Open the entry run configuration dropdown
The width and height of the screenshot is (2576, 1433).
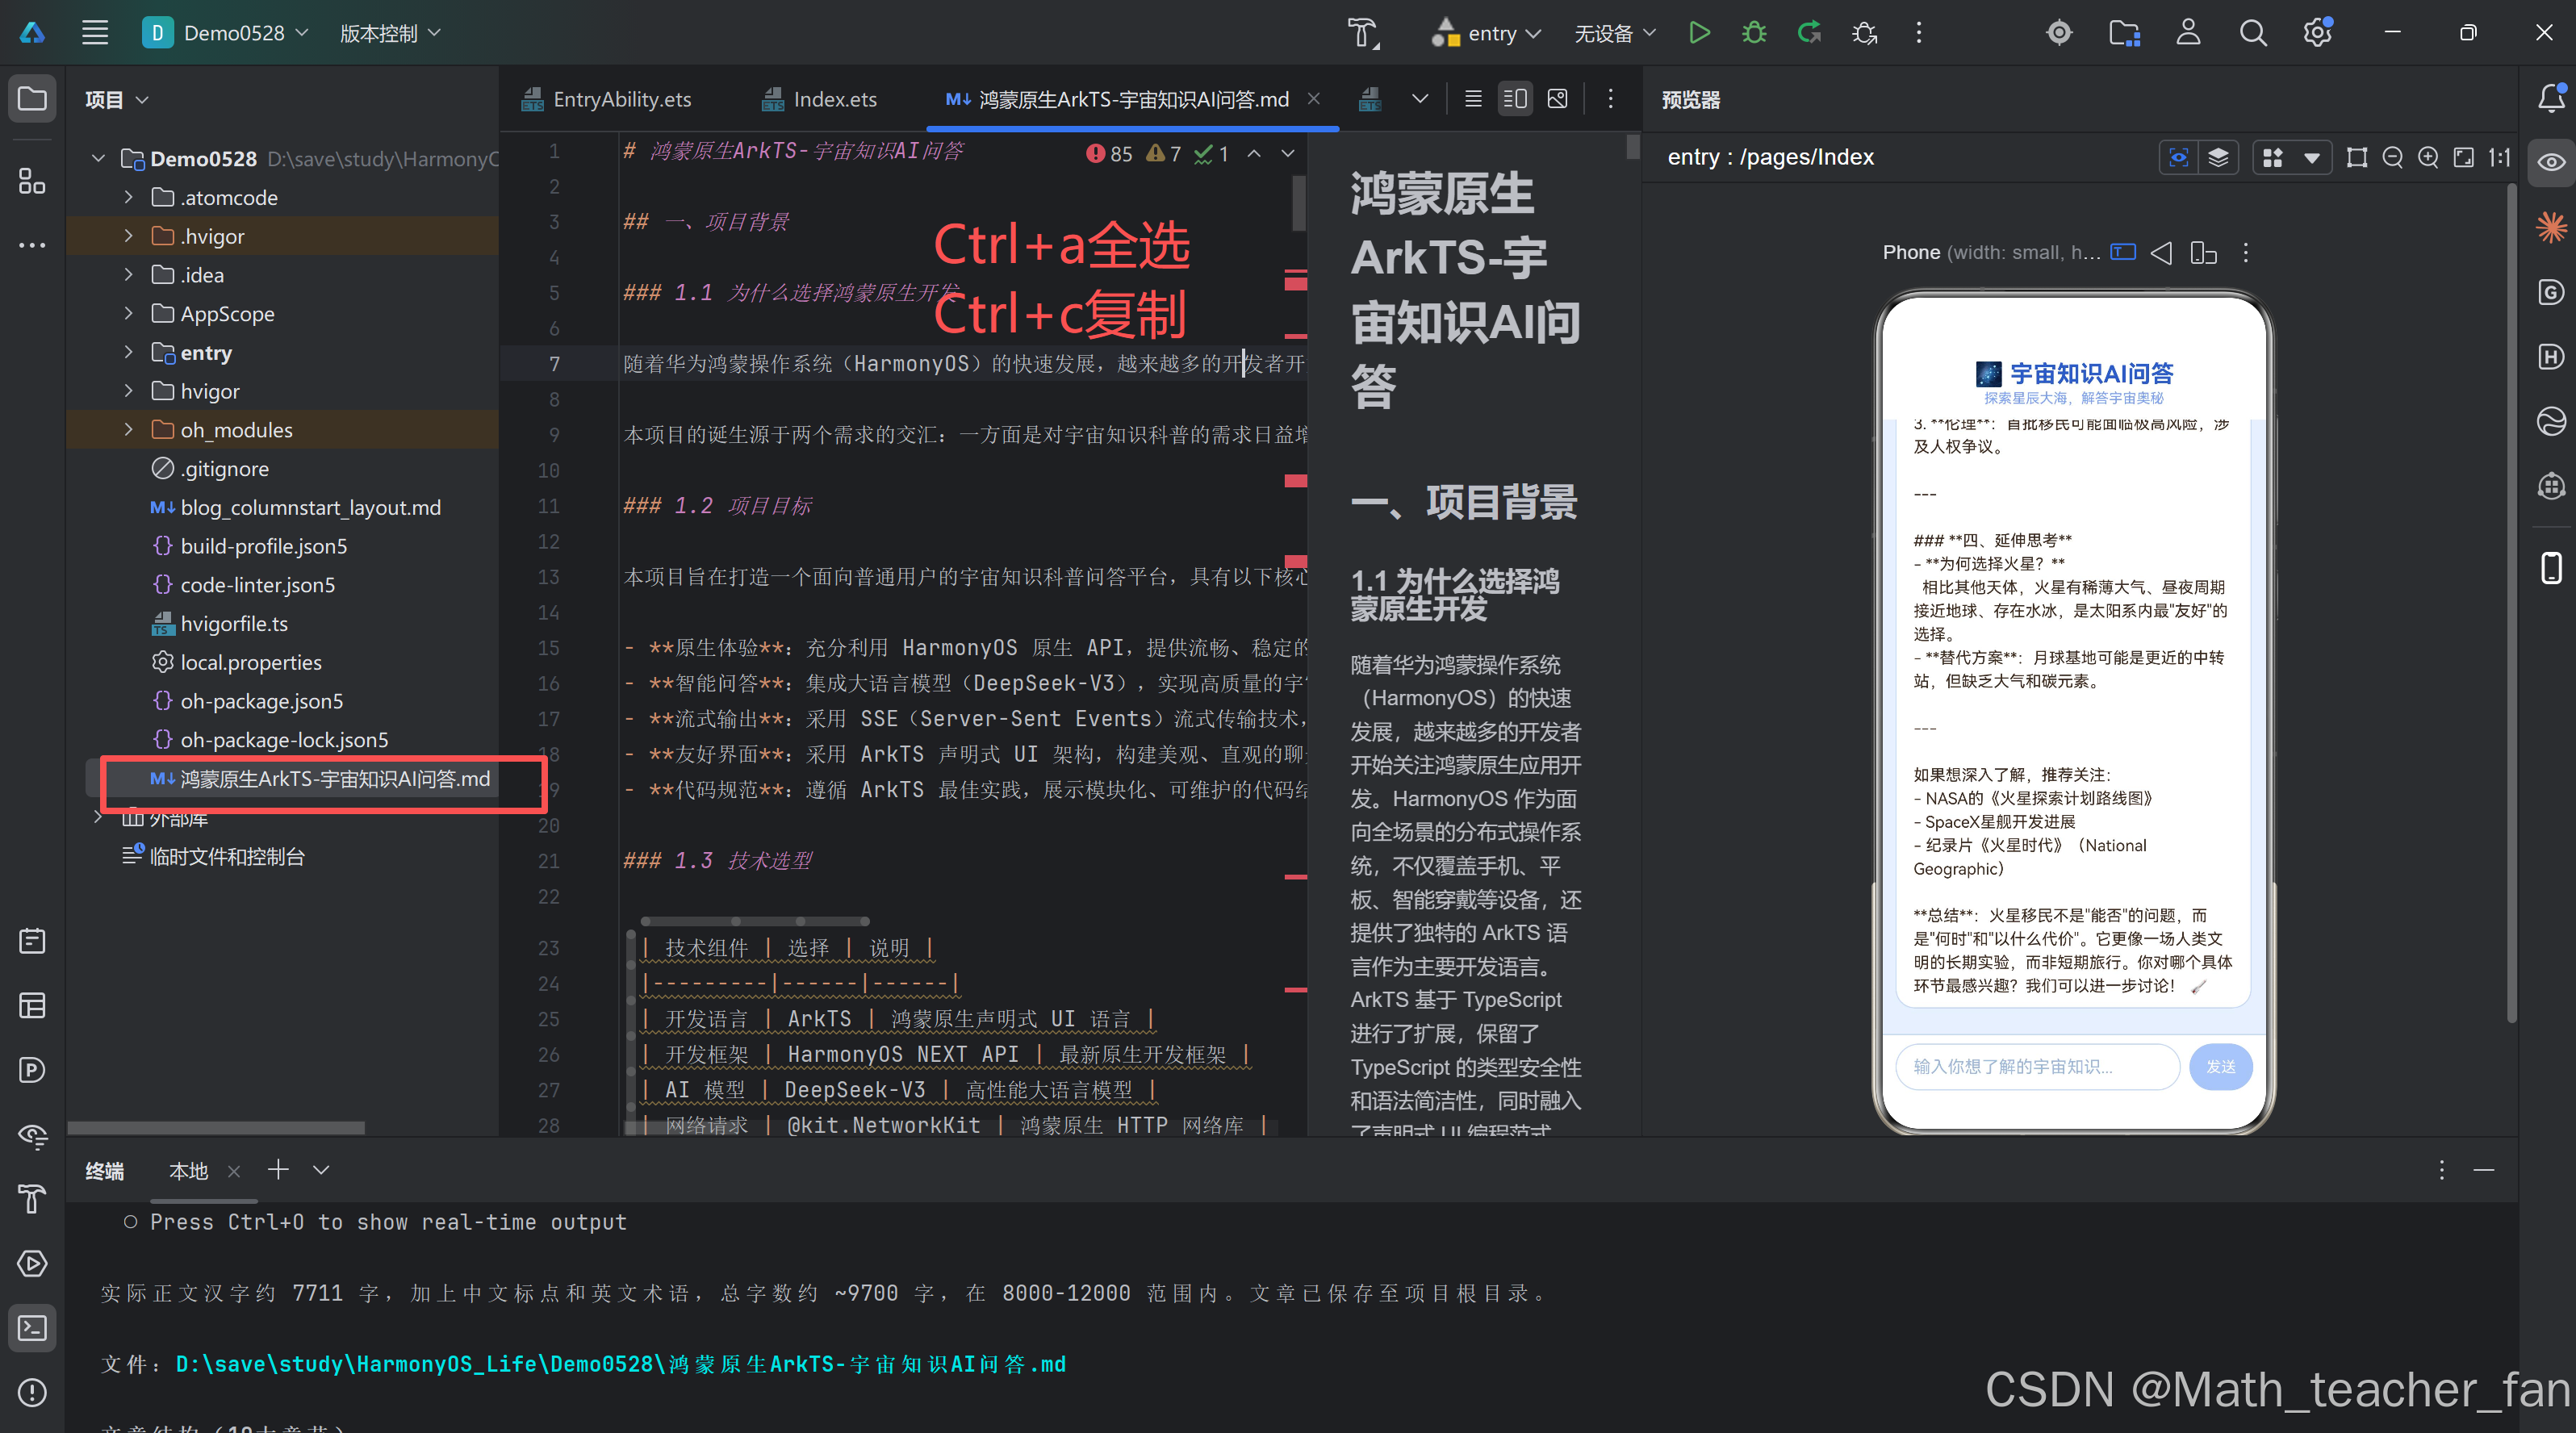pos(1486,33)
